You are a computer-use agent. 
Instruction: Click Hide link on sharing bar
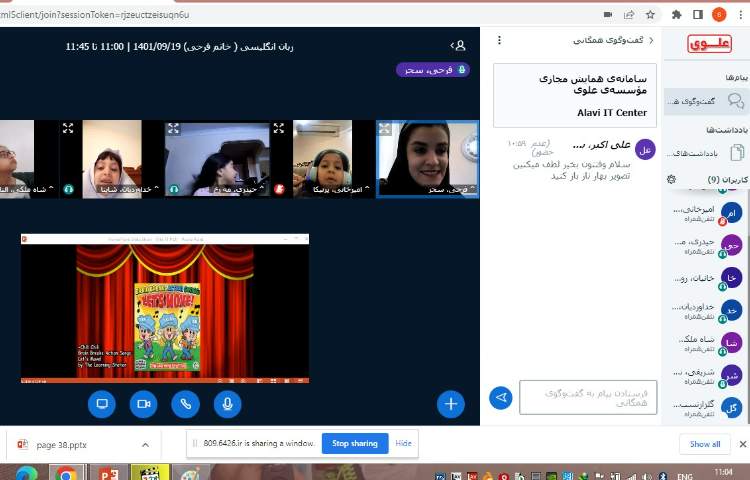pyautogui.click(x=403, y=444)
